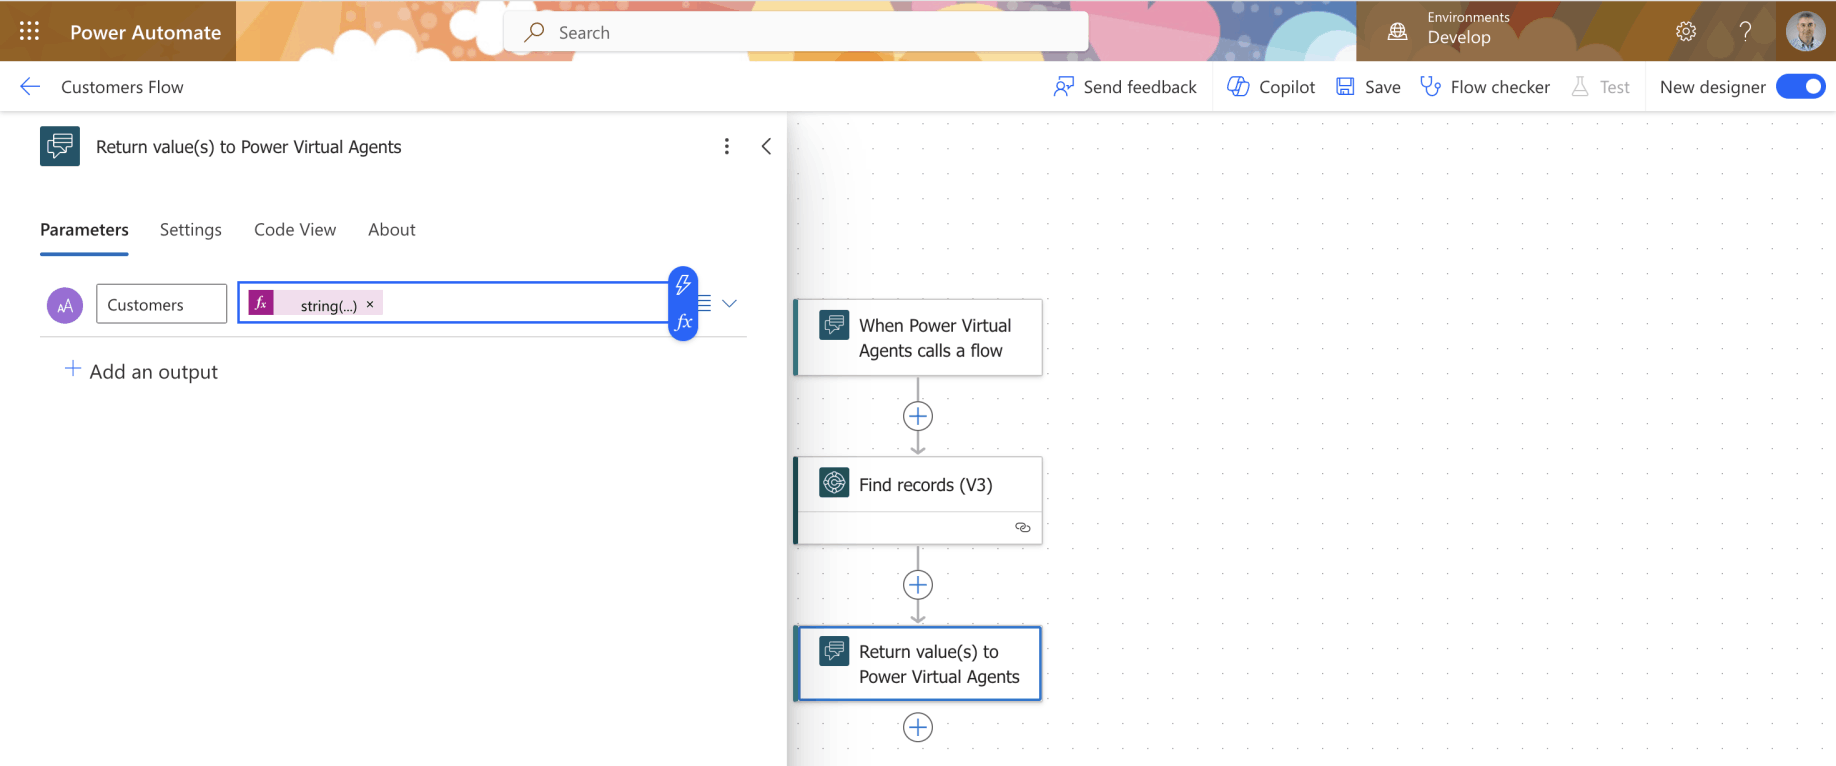This screenshot has height=766, width=1836.
Task: Save the flow
Action: [x=1368, y=87]
